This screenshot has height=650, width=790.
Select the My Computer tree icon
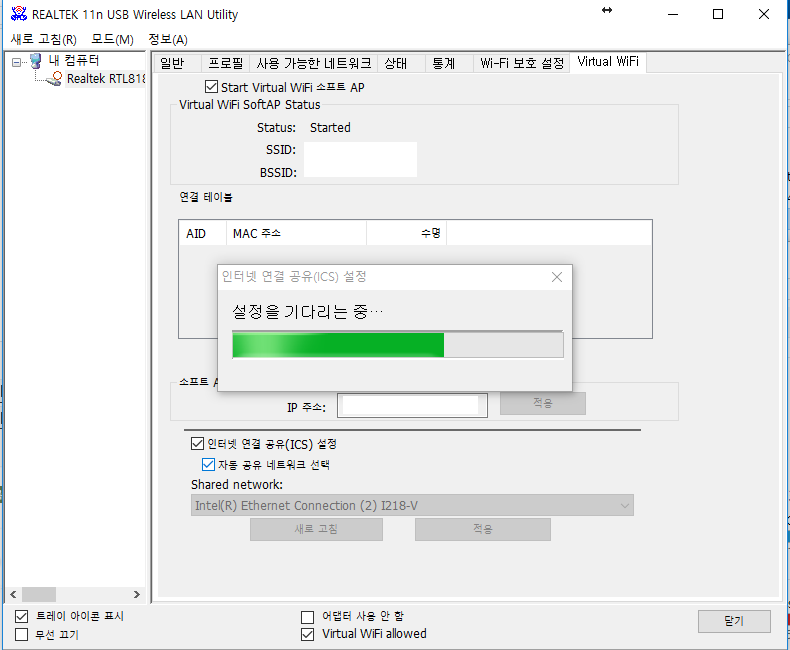pyautogui.click(x=35, y=61)
